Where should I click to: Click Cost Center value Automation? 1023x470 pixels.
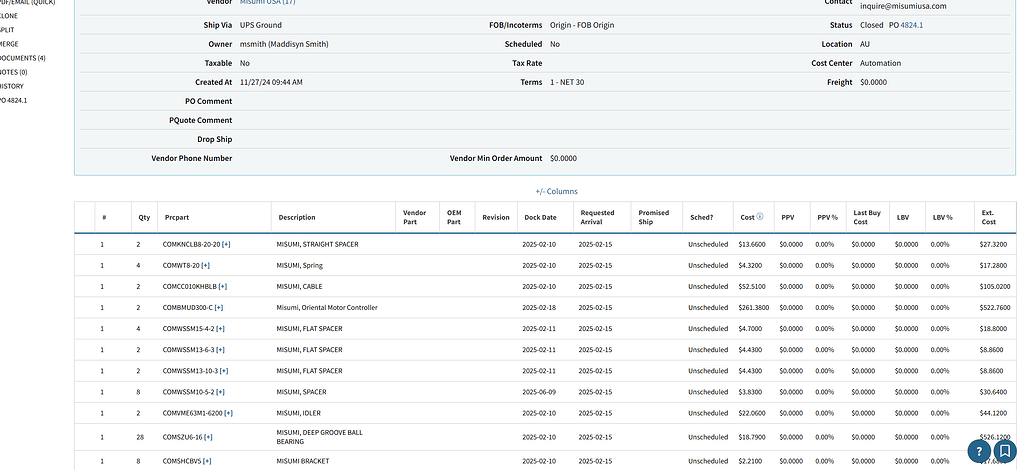[x=881, y=63]
